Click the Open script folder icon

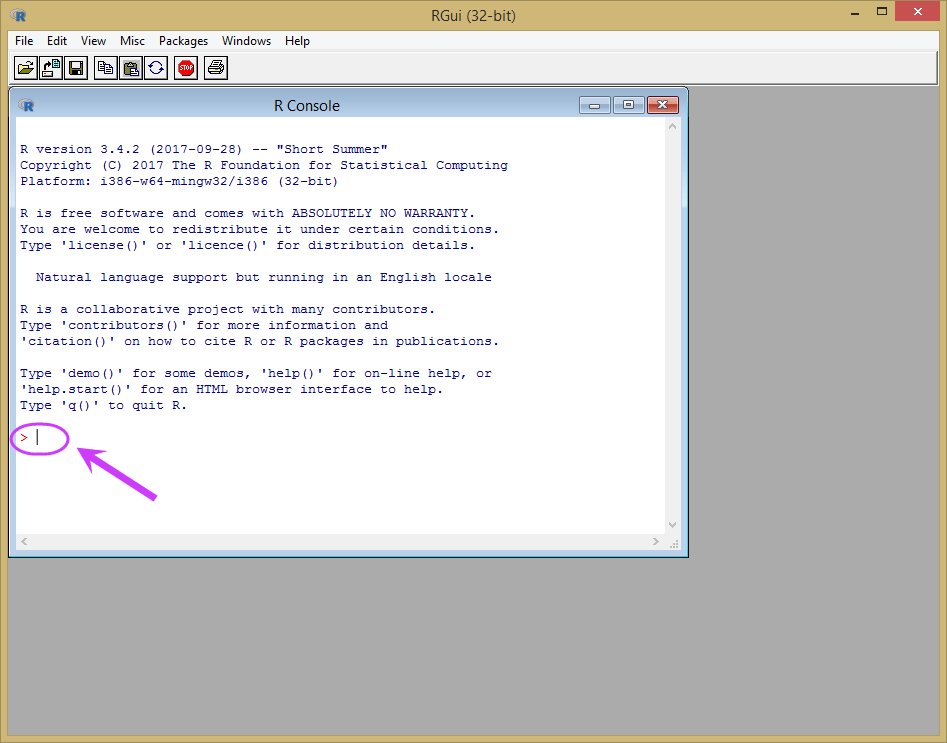click(26, 68)
